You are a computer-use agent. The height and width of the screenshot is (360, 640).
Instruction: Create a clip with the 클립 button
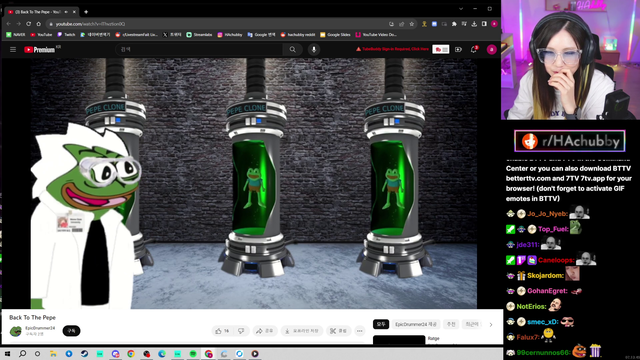338,331
